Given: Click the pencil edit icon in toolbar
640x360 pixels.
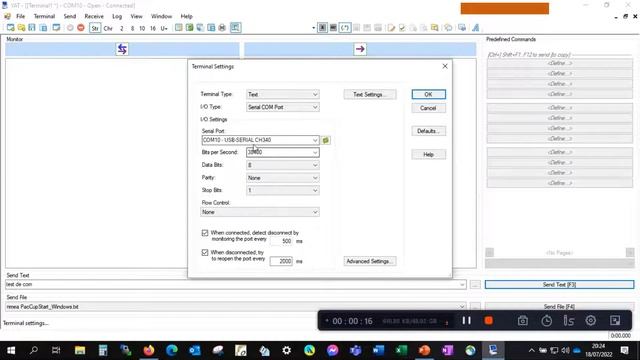Looking at the screenshot, I should point(391,28).
